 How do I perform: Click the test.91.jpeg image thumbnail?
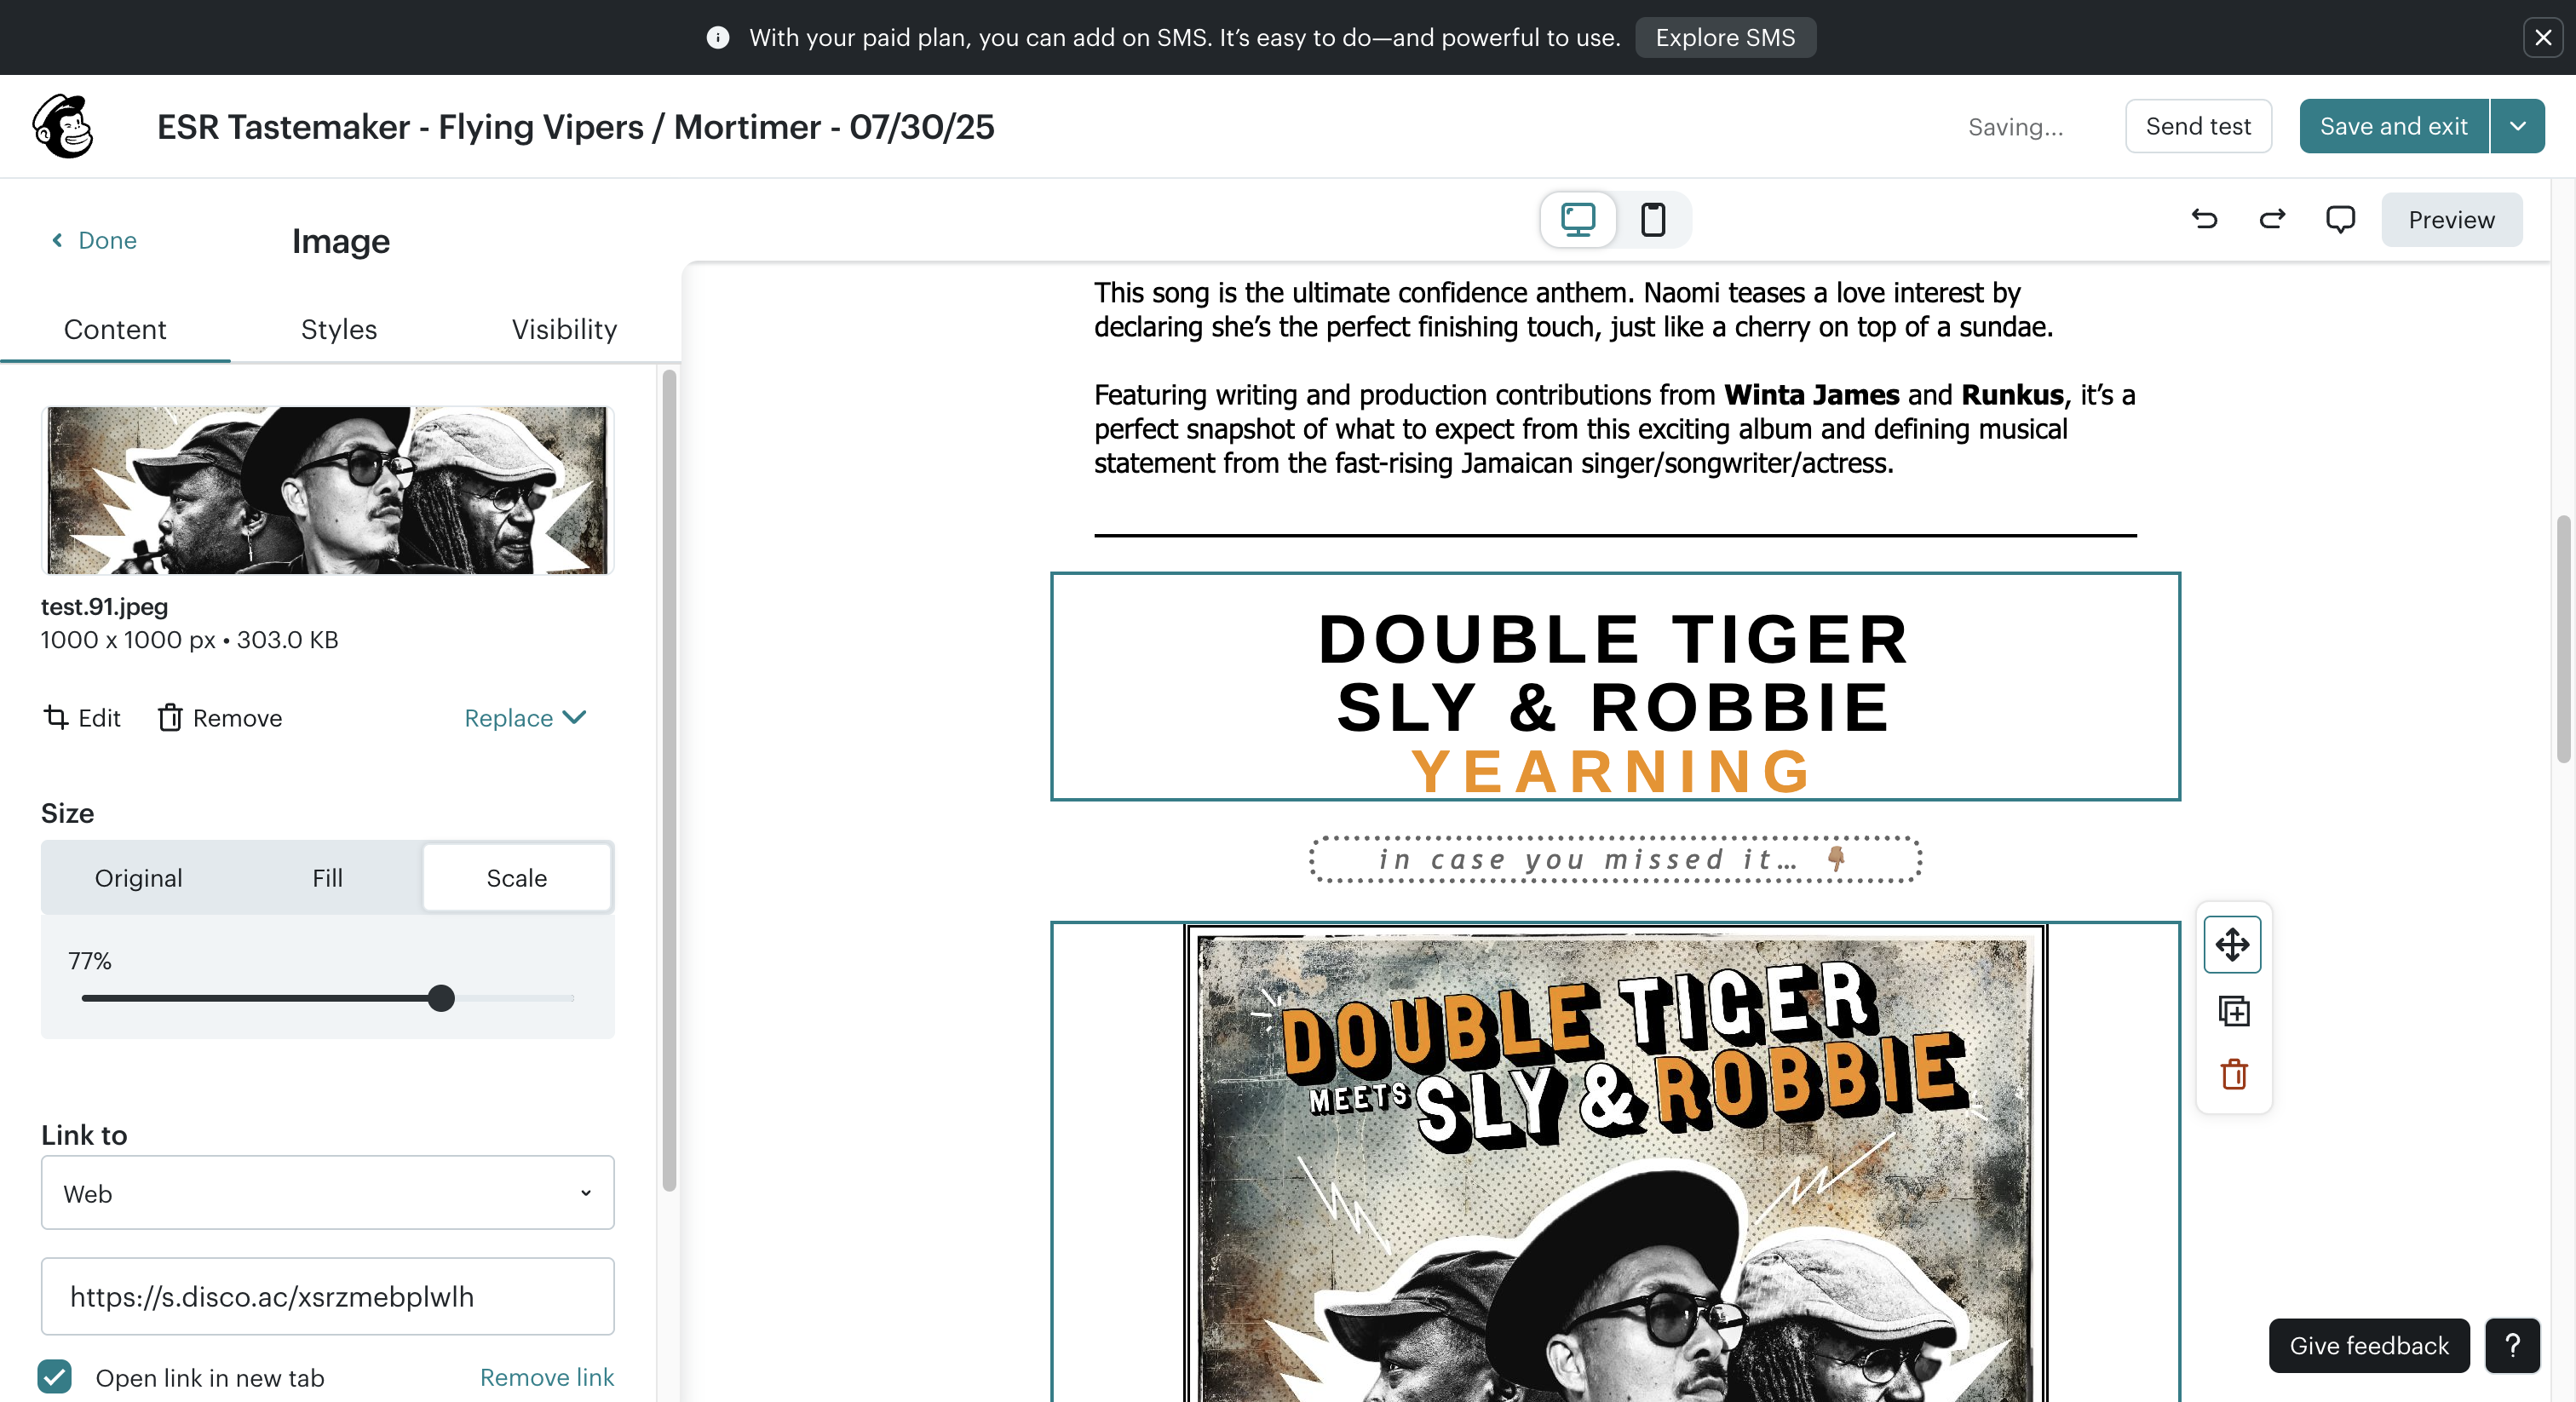pyautogui.click(x=327, y=490)
